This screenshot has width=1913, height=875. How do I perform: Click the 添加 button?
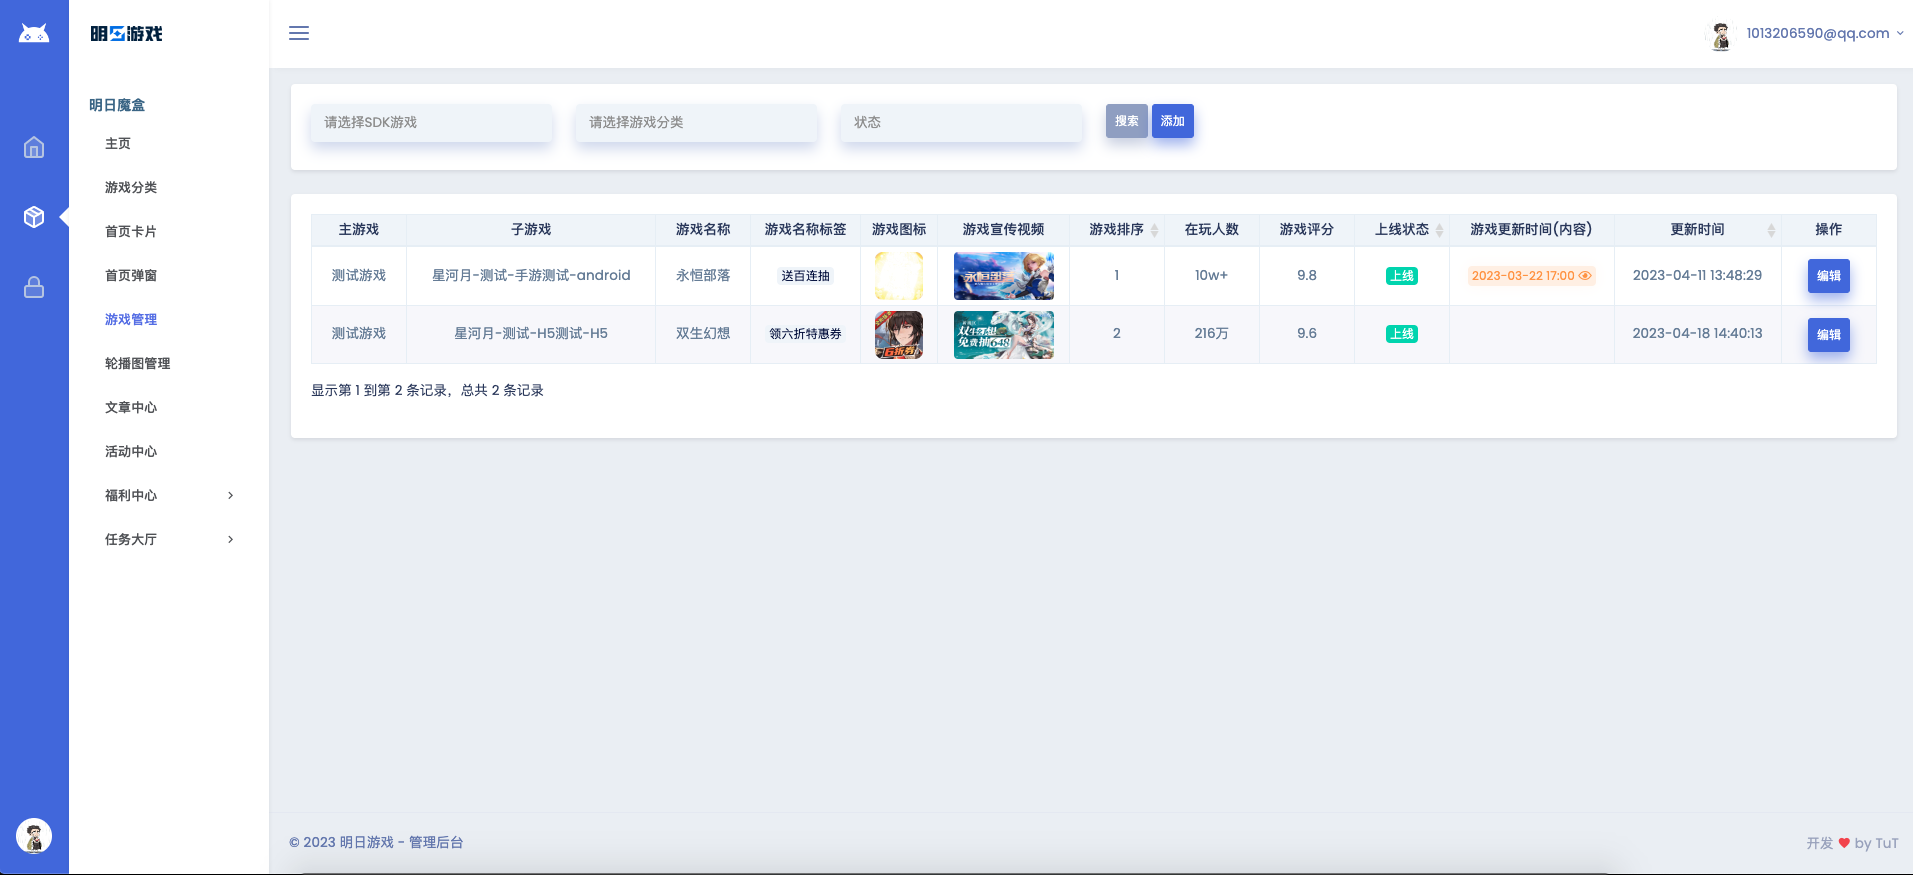pyautogui.click(x=1172, y=121)
